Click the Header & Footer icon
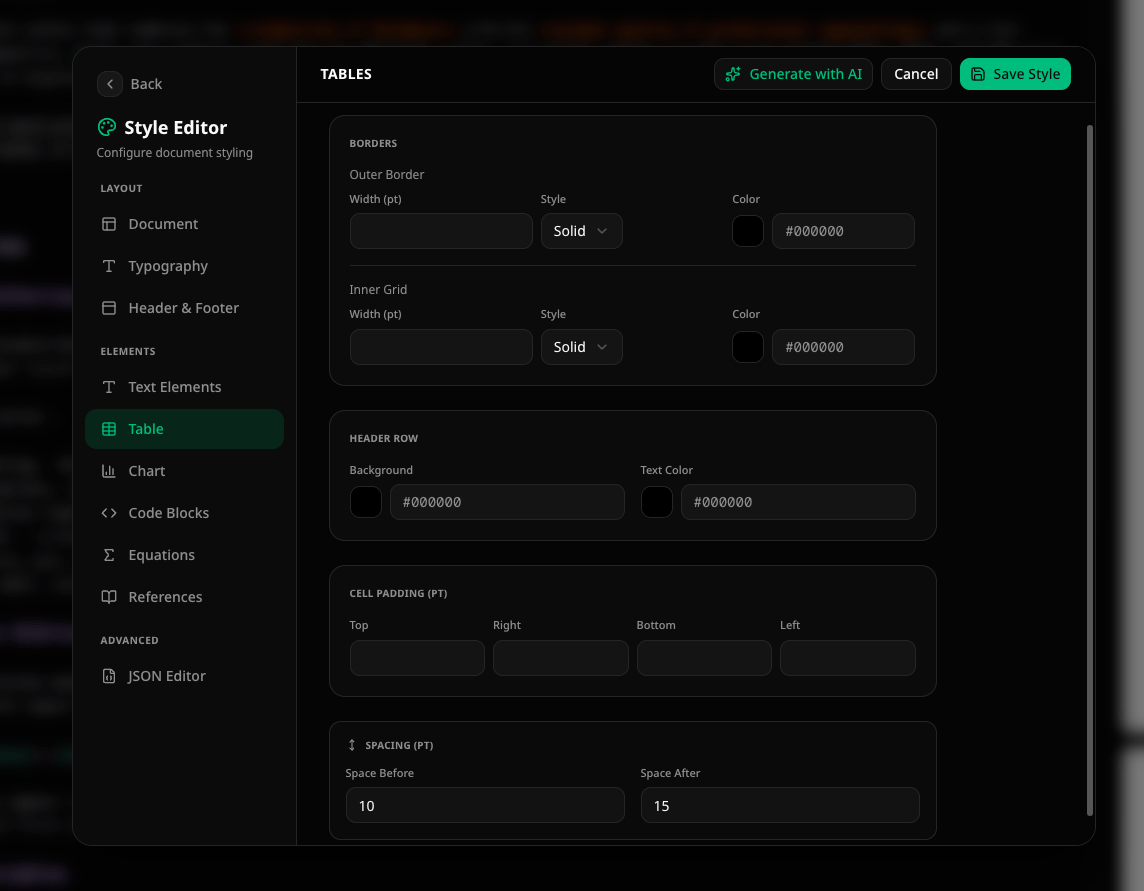The height and width of the screenshot is (891, 1144). click(x=109, y=308)
